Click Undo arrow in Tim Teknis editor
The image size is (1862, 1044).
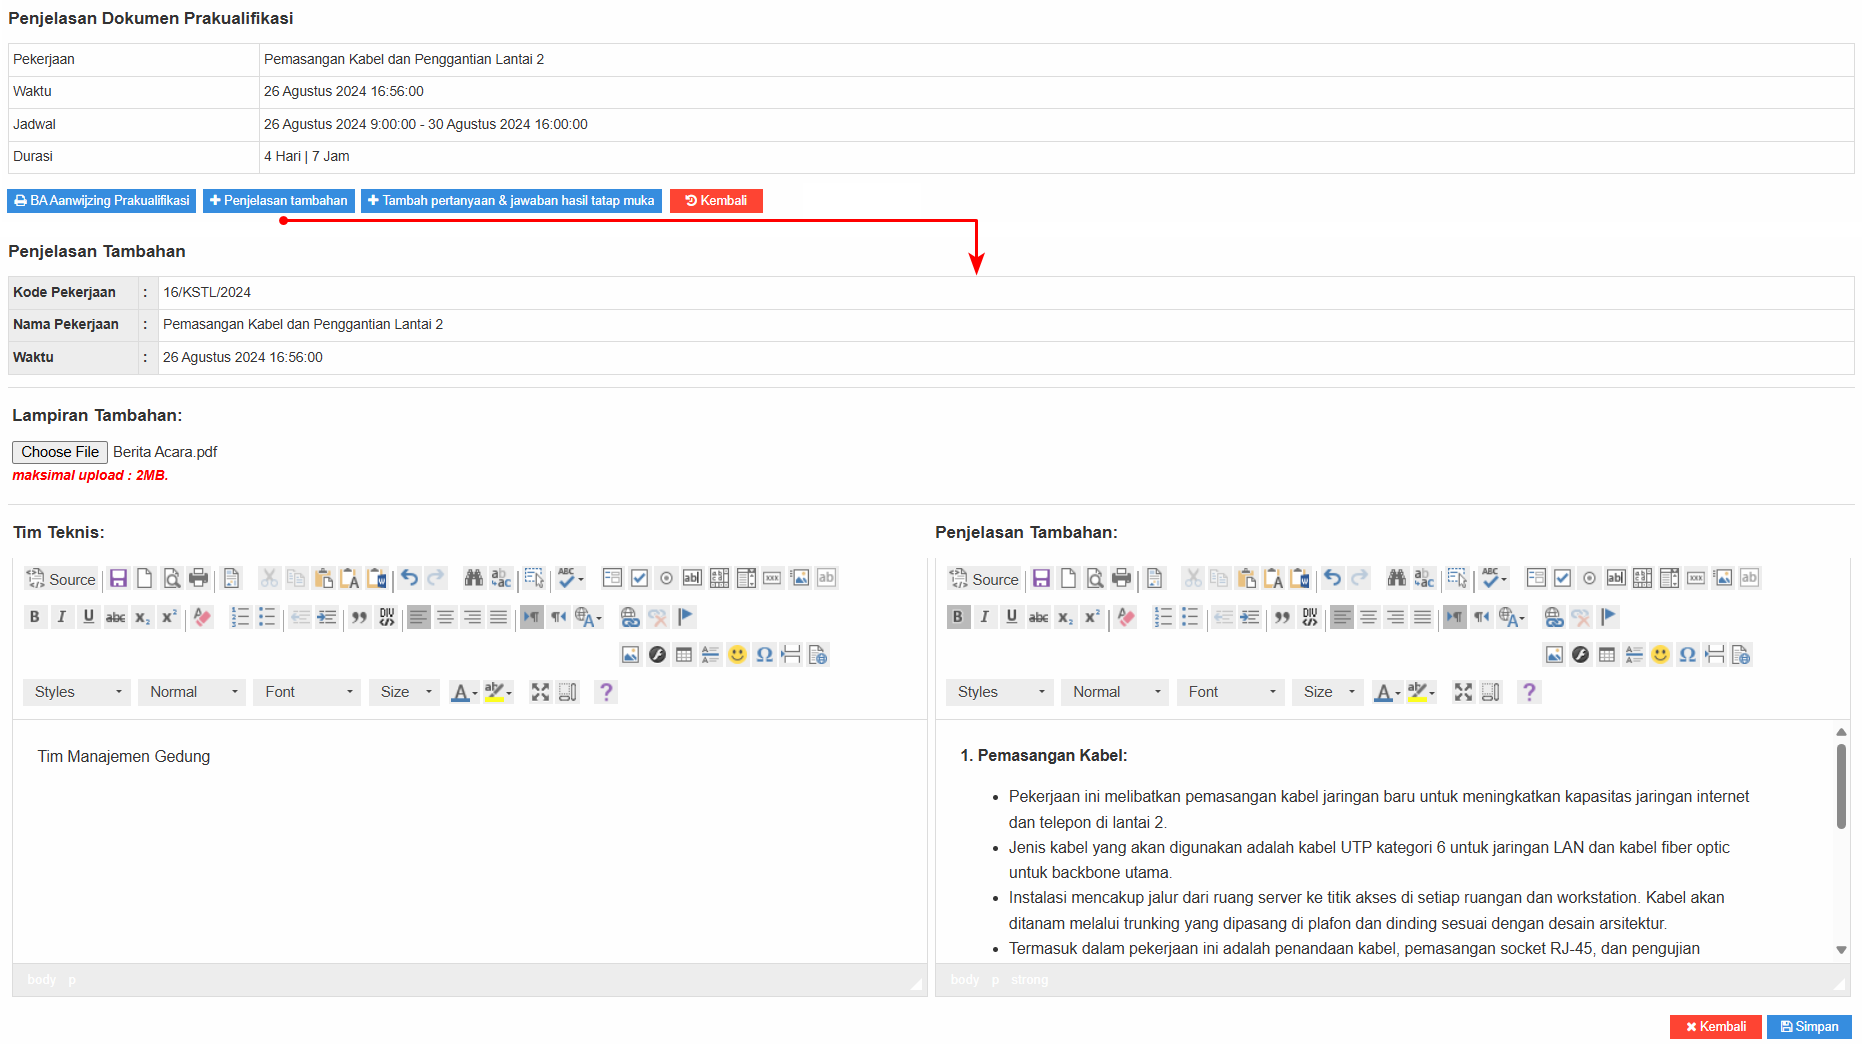point(409,578)
